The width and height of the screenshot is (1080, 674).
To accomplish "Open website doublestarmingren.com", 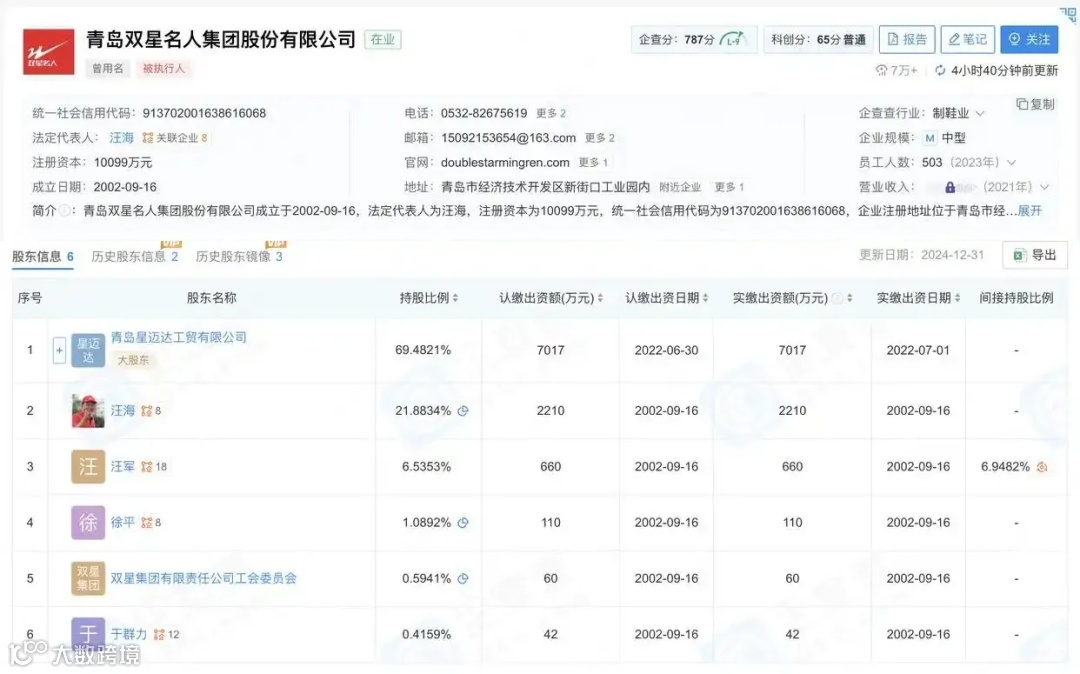I will pos(505,162).
